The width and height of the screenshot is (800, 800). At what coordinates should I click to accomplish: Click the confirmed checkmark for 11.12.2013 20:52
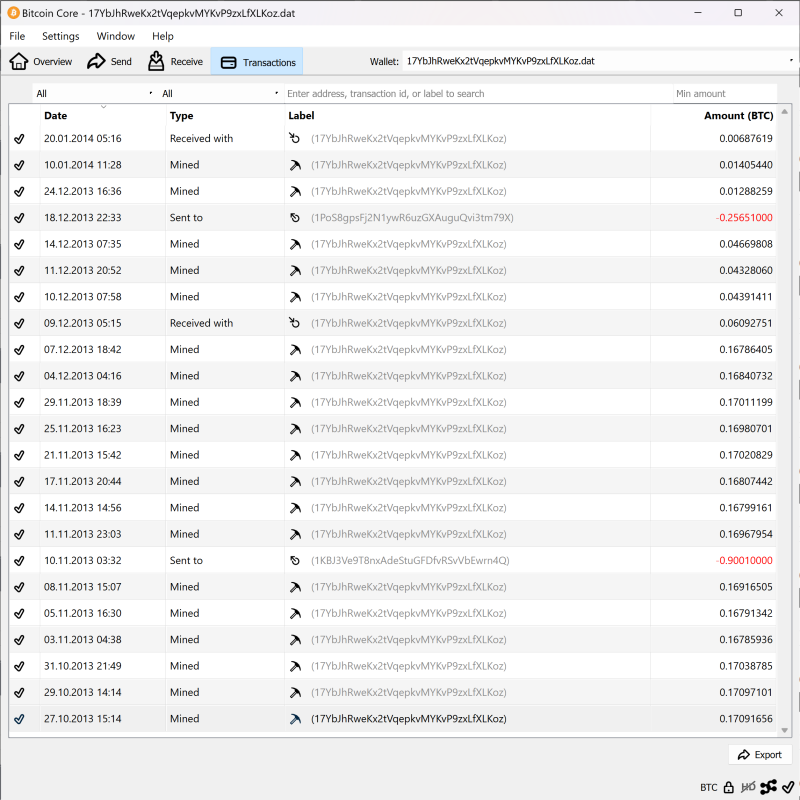click(19, 270)
